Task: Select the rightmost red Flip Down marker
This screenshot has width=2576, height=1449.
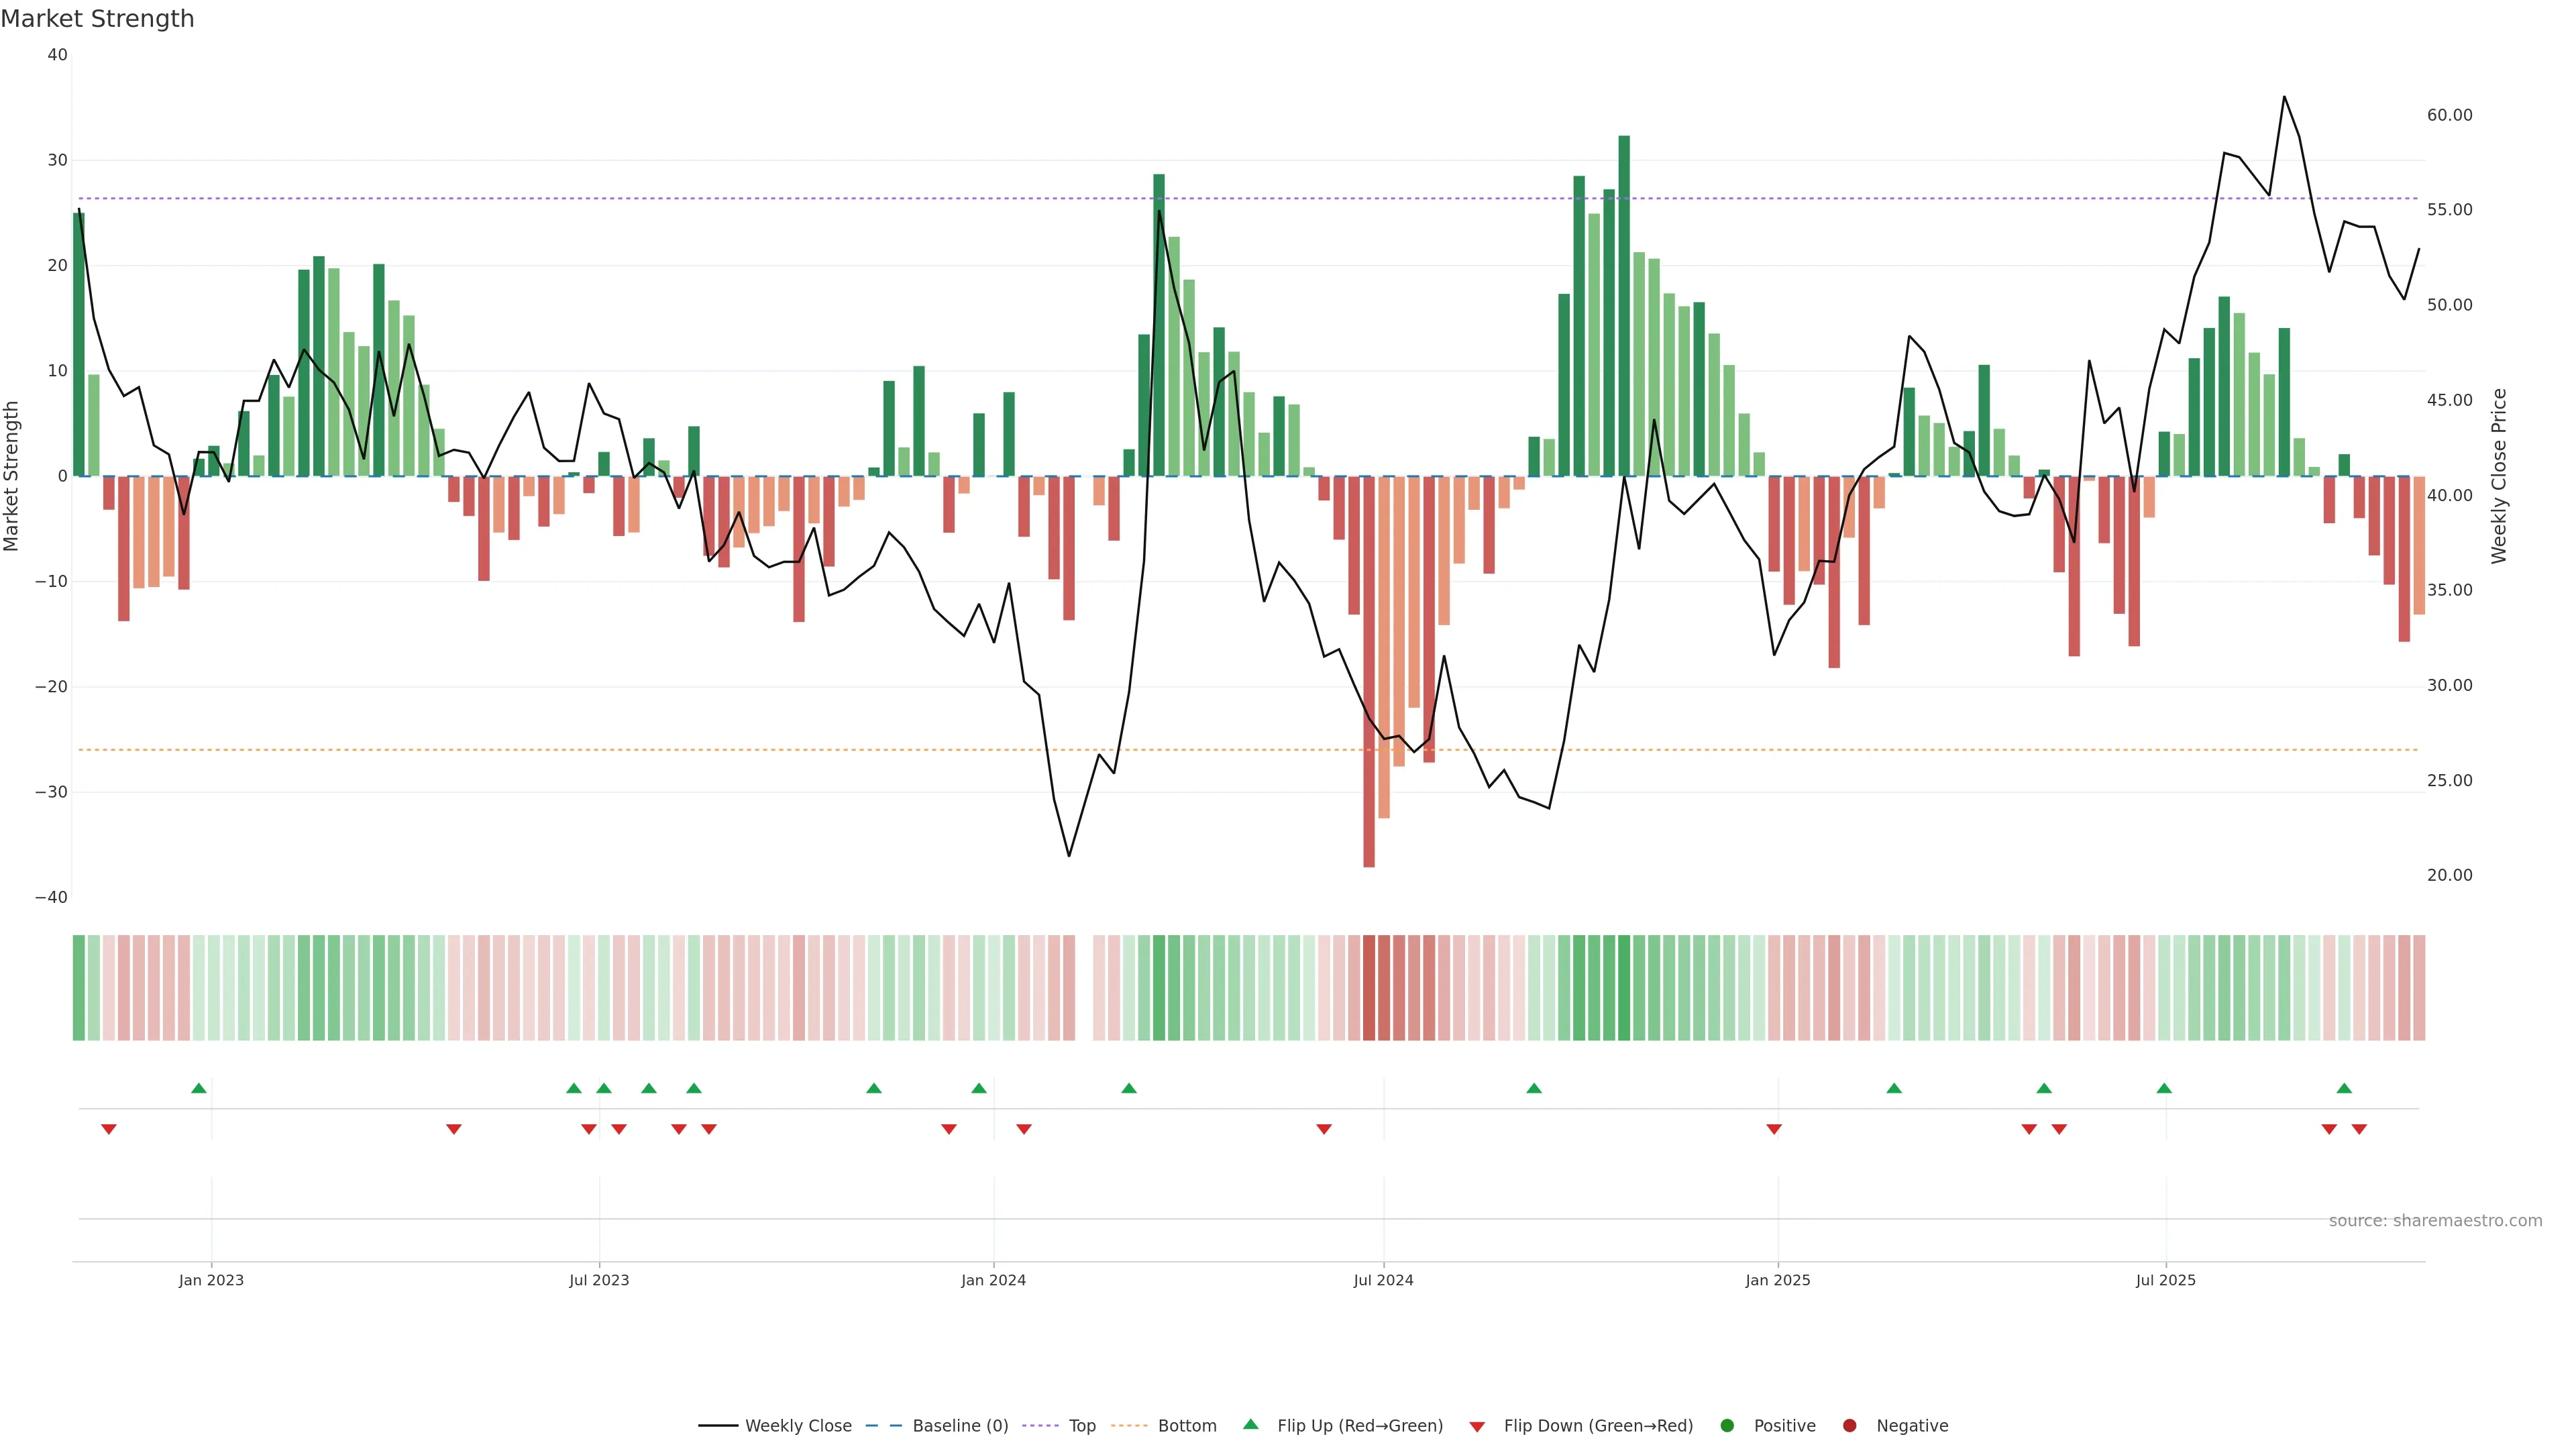Action: (x=2359, y=1129)
